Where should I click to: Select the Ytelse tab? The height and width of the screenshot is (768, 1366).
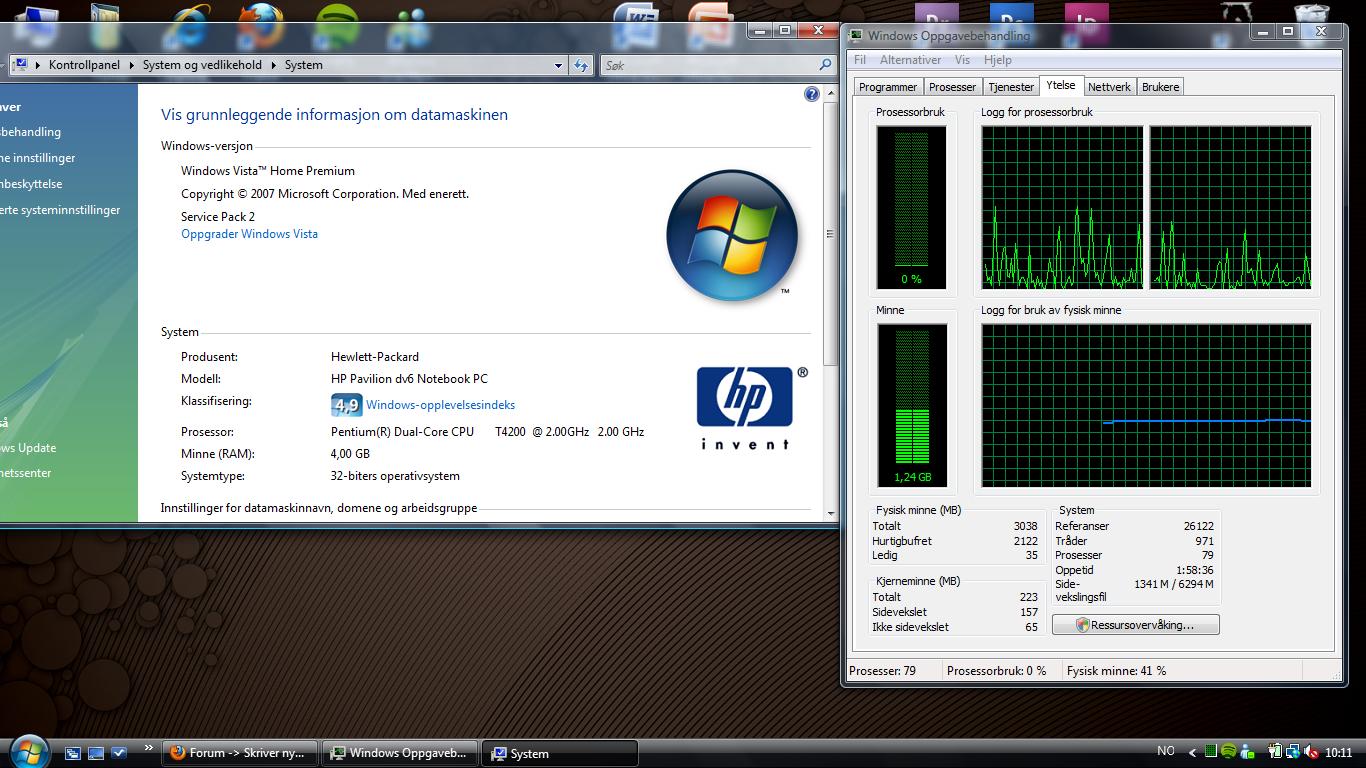(x=1061, y=85)
